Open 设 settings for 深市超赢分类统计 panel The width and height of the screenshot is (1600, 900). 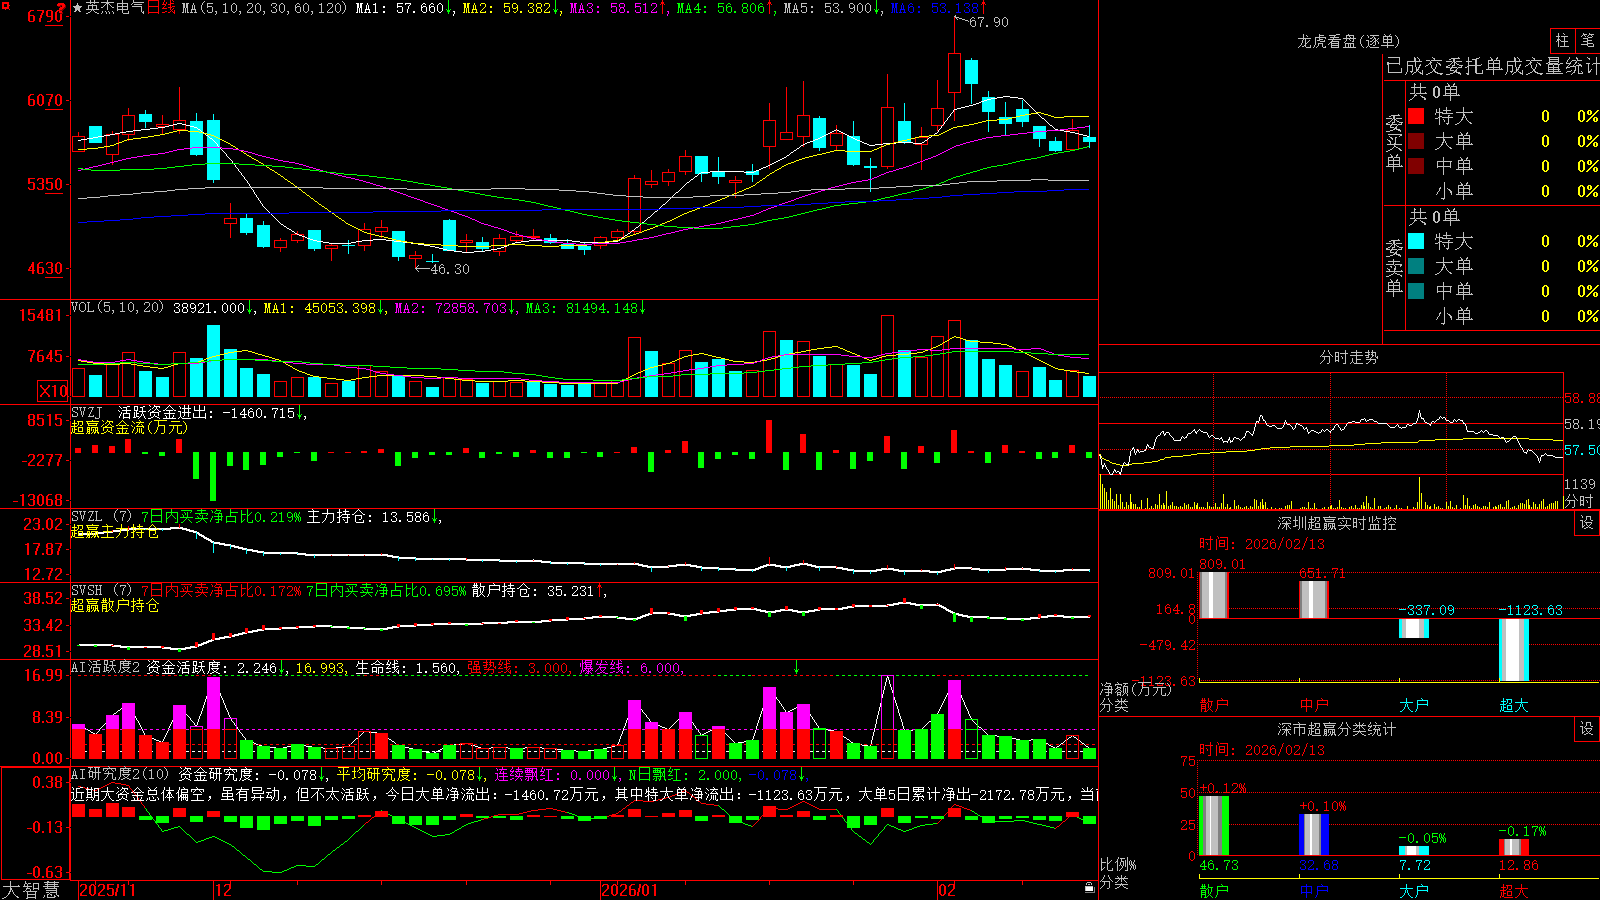(x=1587, y=729)
